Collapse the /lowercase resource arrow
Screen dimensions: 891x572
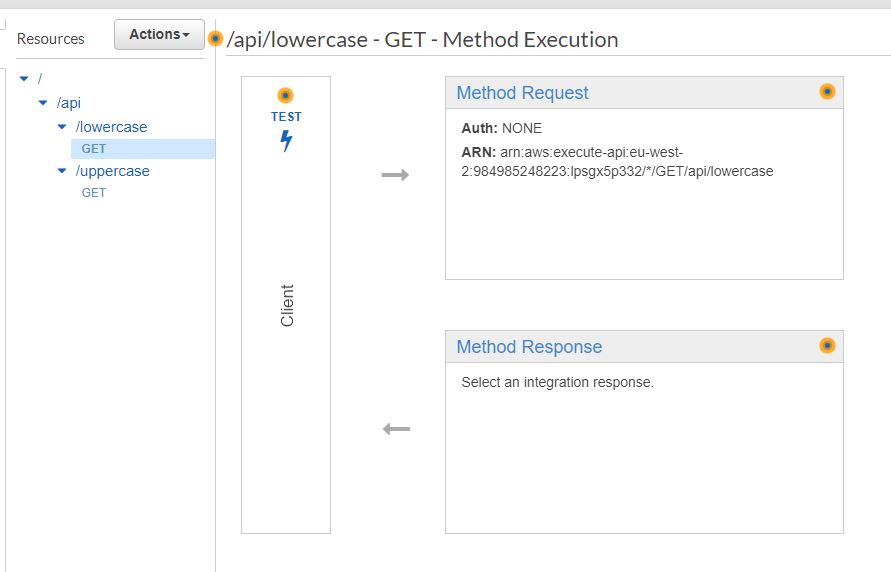[x=62, y=127]
